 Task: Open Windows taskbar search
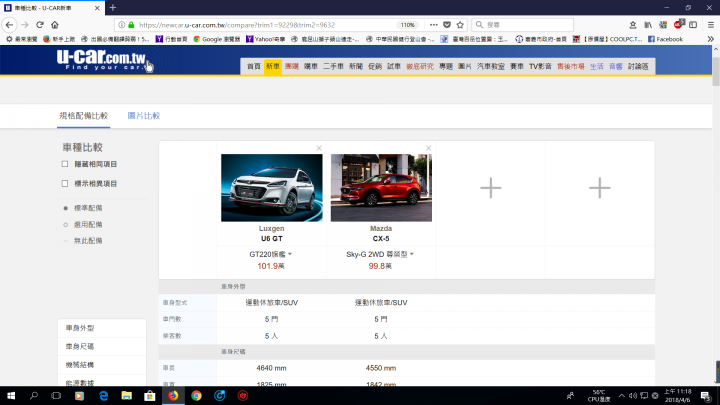point(34,395)
